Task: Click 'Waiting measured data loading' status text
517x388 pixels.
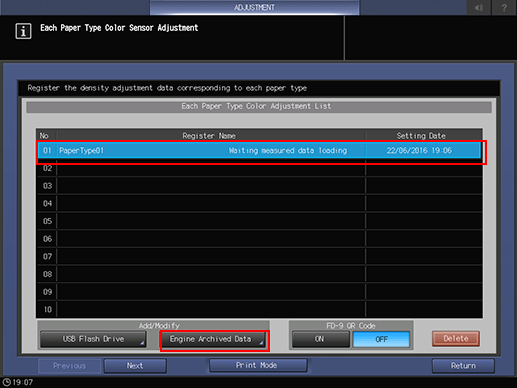Action: pyautogui.click(x=288, y=151)
